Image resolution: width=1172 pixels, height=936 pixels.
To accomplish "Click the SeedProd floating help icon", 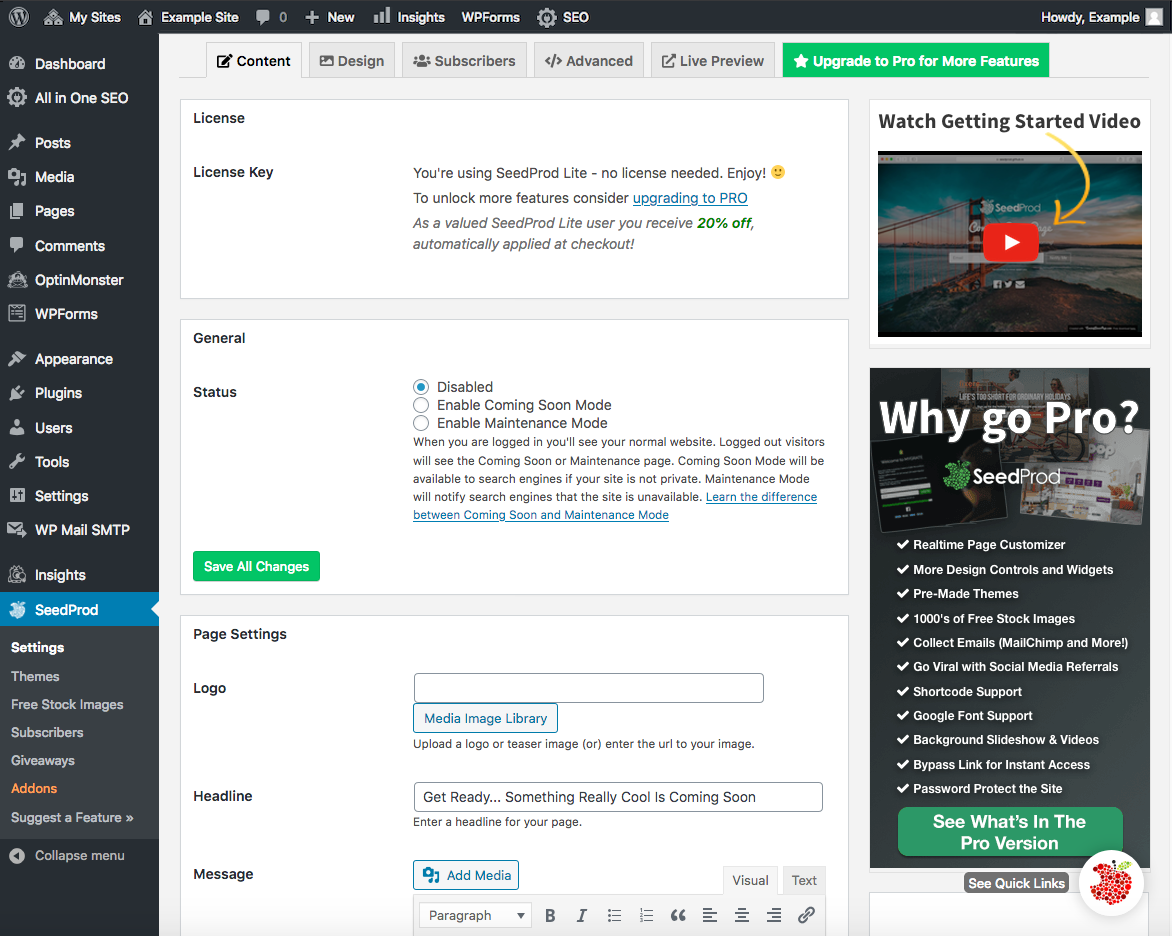I will tap(1111, 882).
